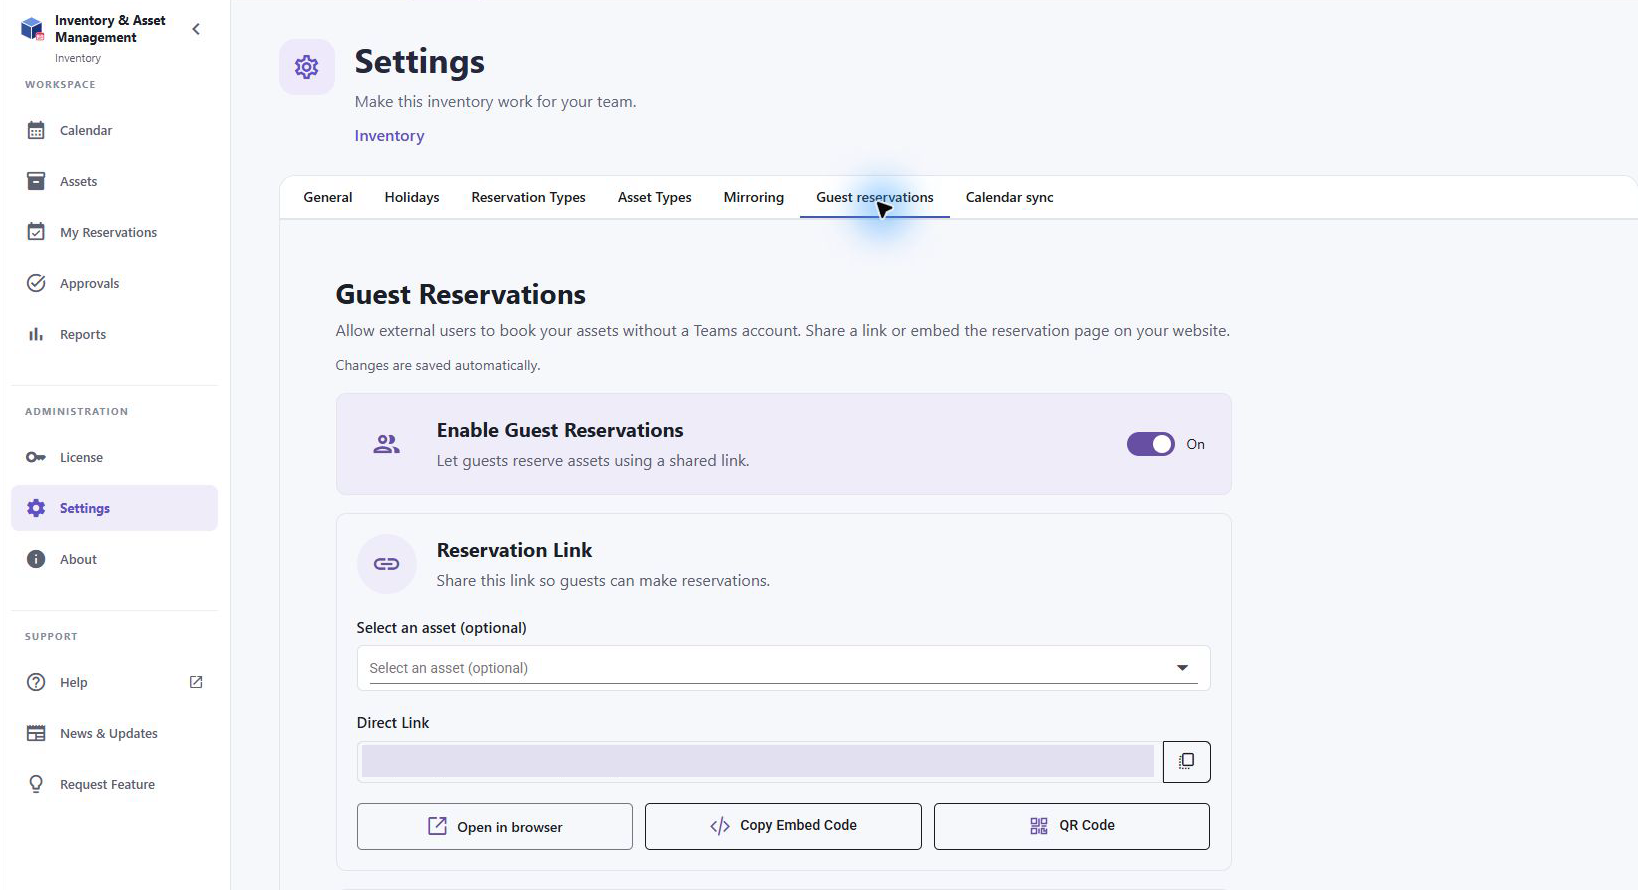Screen dimensions: 1638x890
Task: Click the Copy Embed Code button
Action: coord(783,826)
